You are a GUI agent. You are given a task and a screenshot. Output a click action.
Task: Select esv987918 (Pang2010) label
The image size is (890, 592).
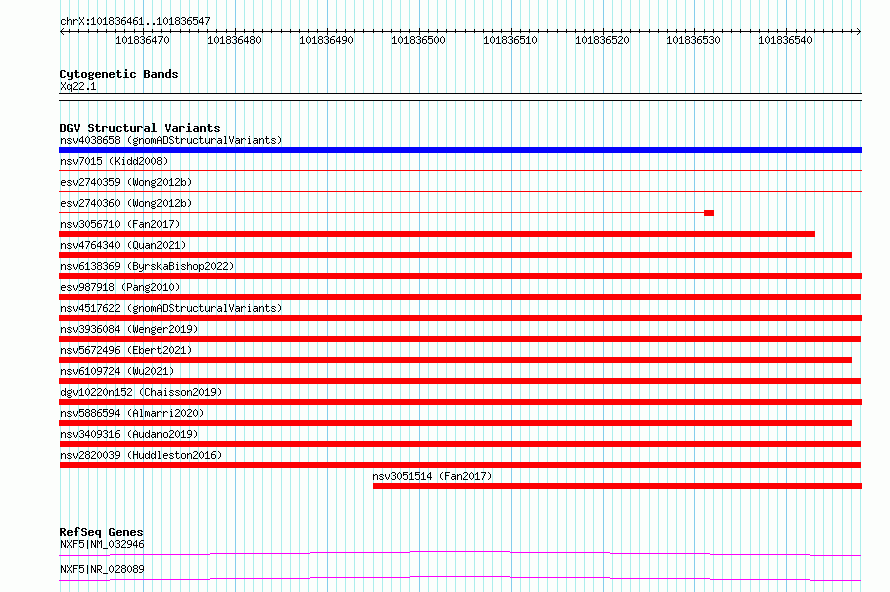(120, 287)
